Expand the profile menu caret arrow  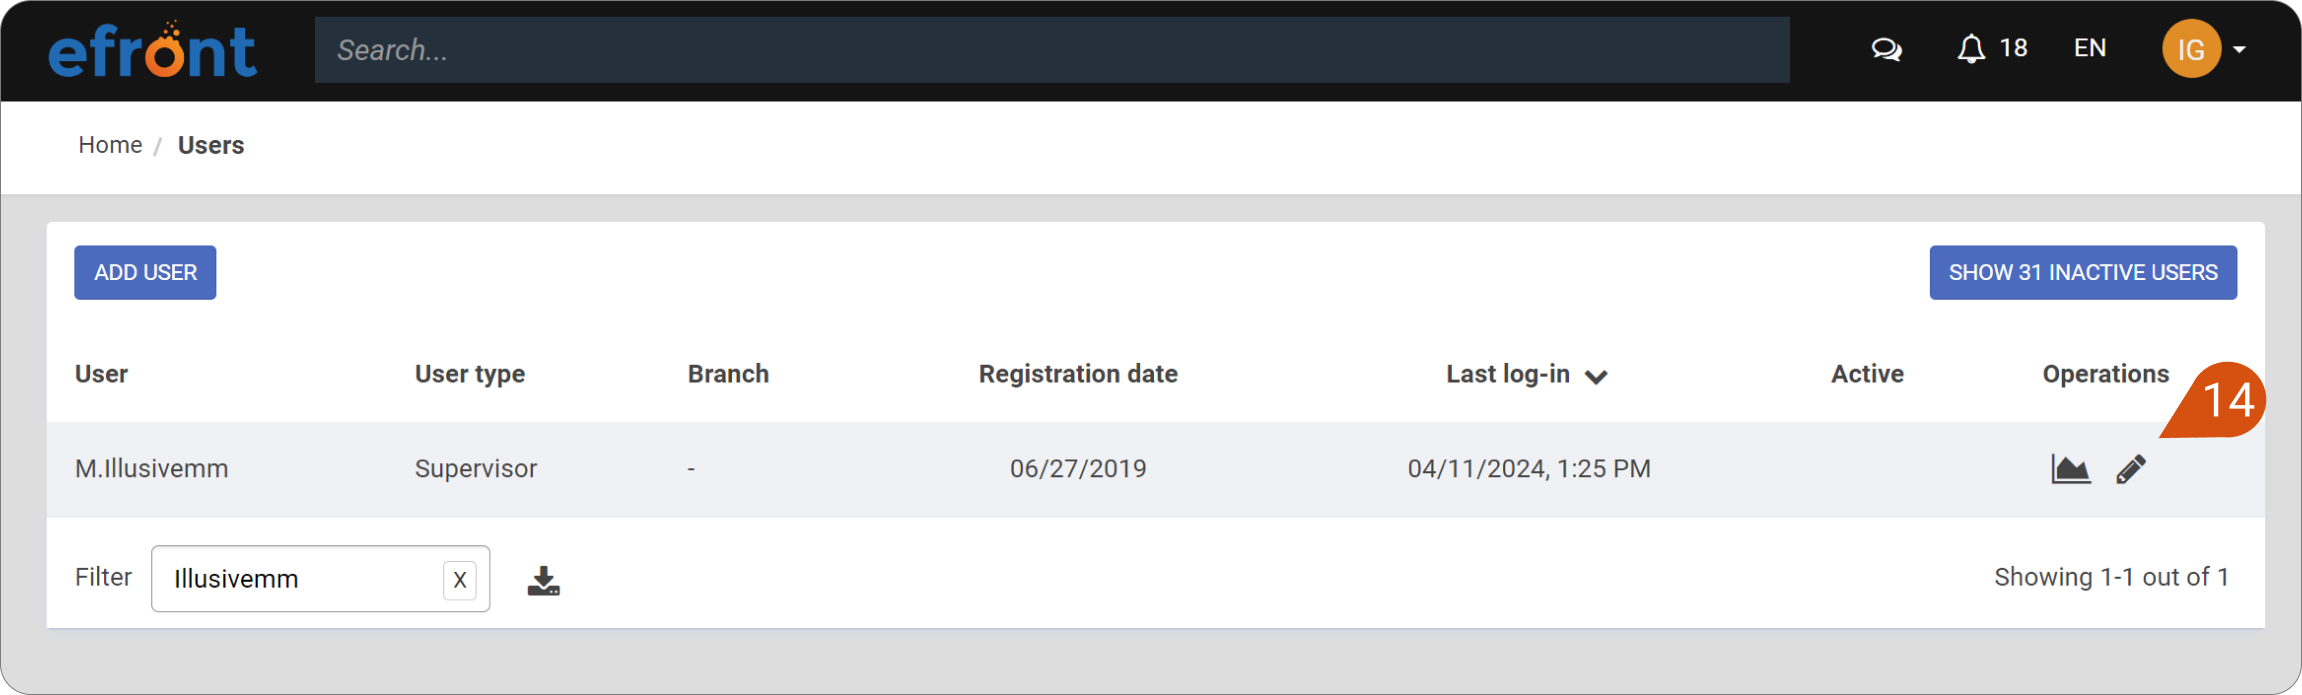tap(2240, 49)
